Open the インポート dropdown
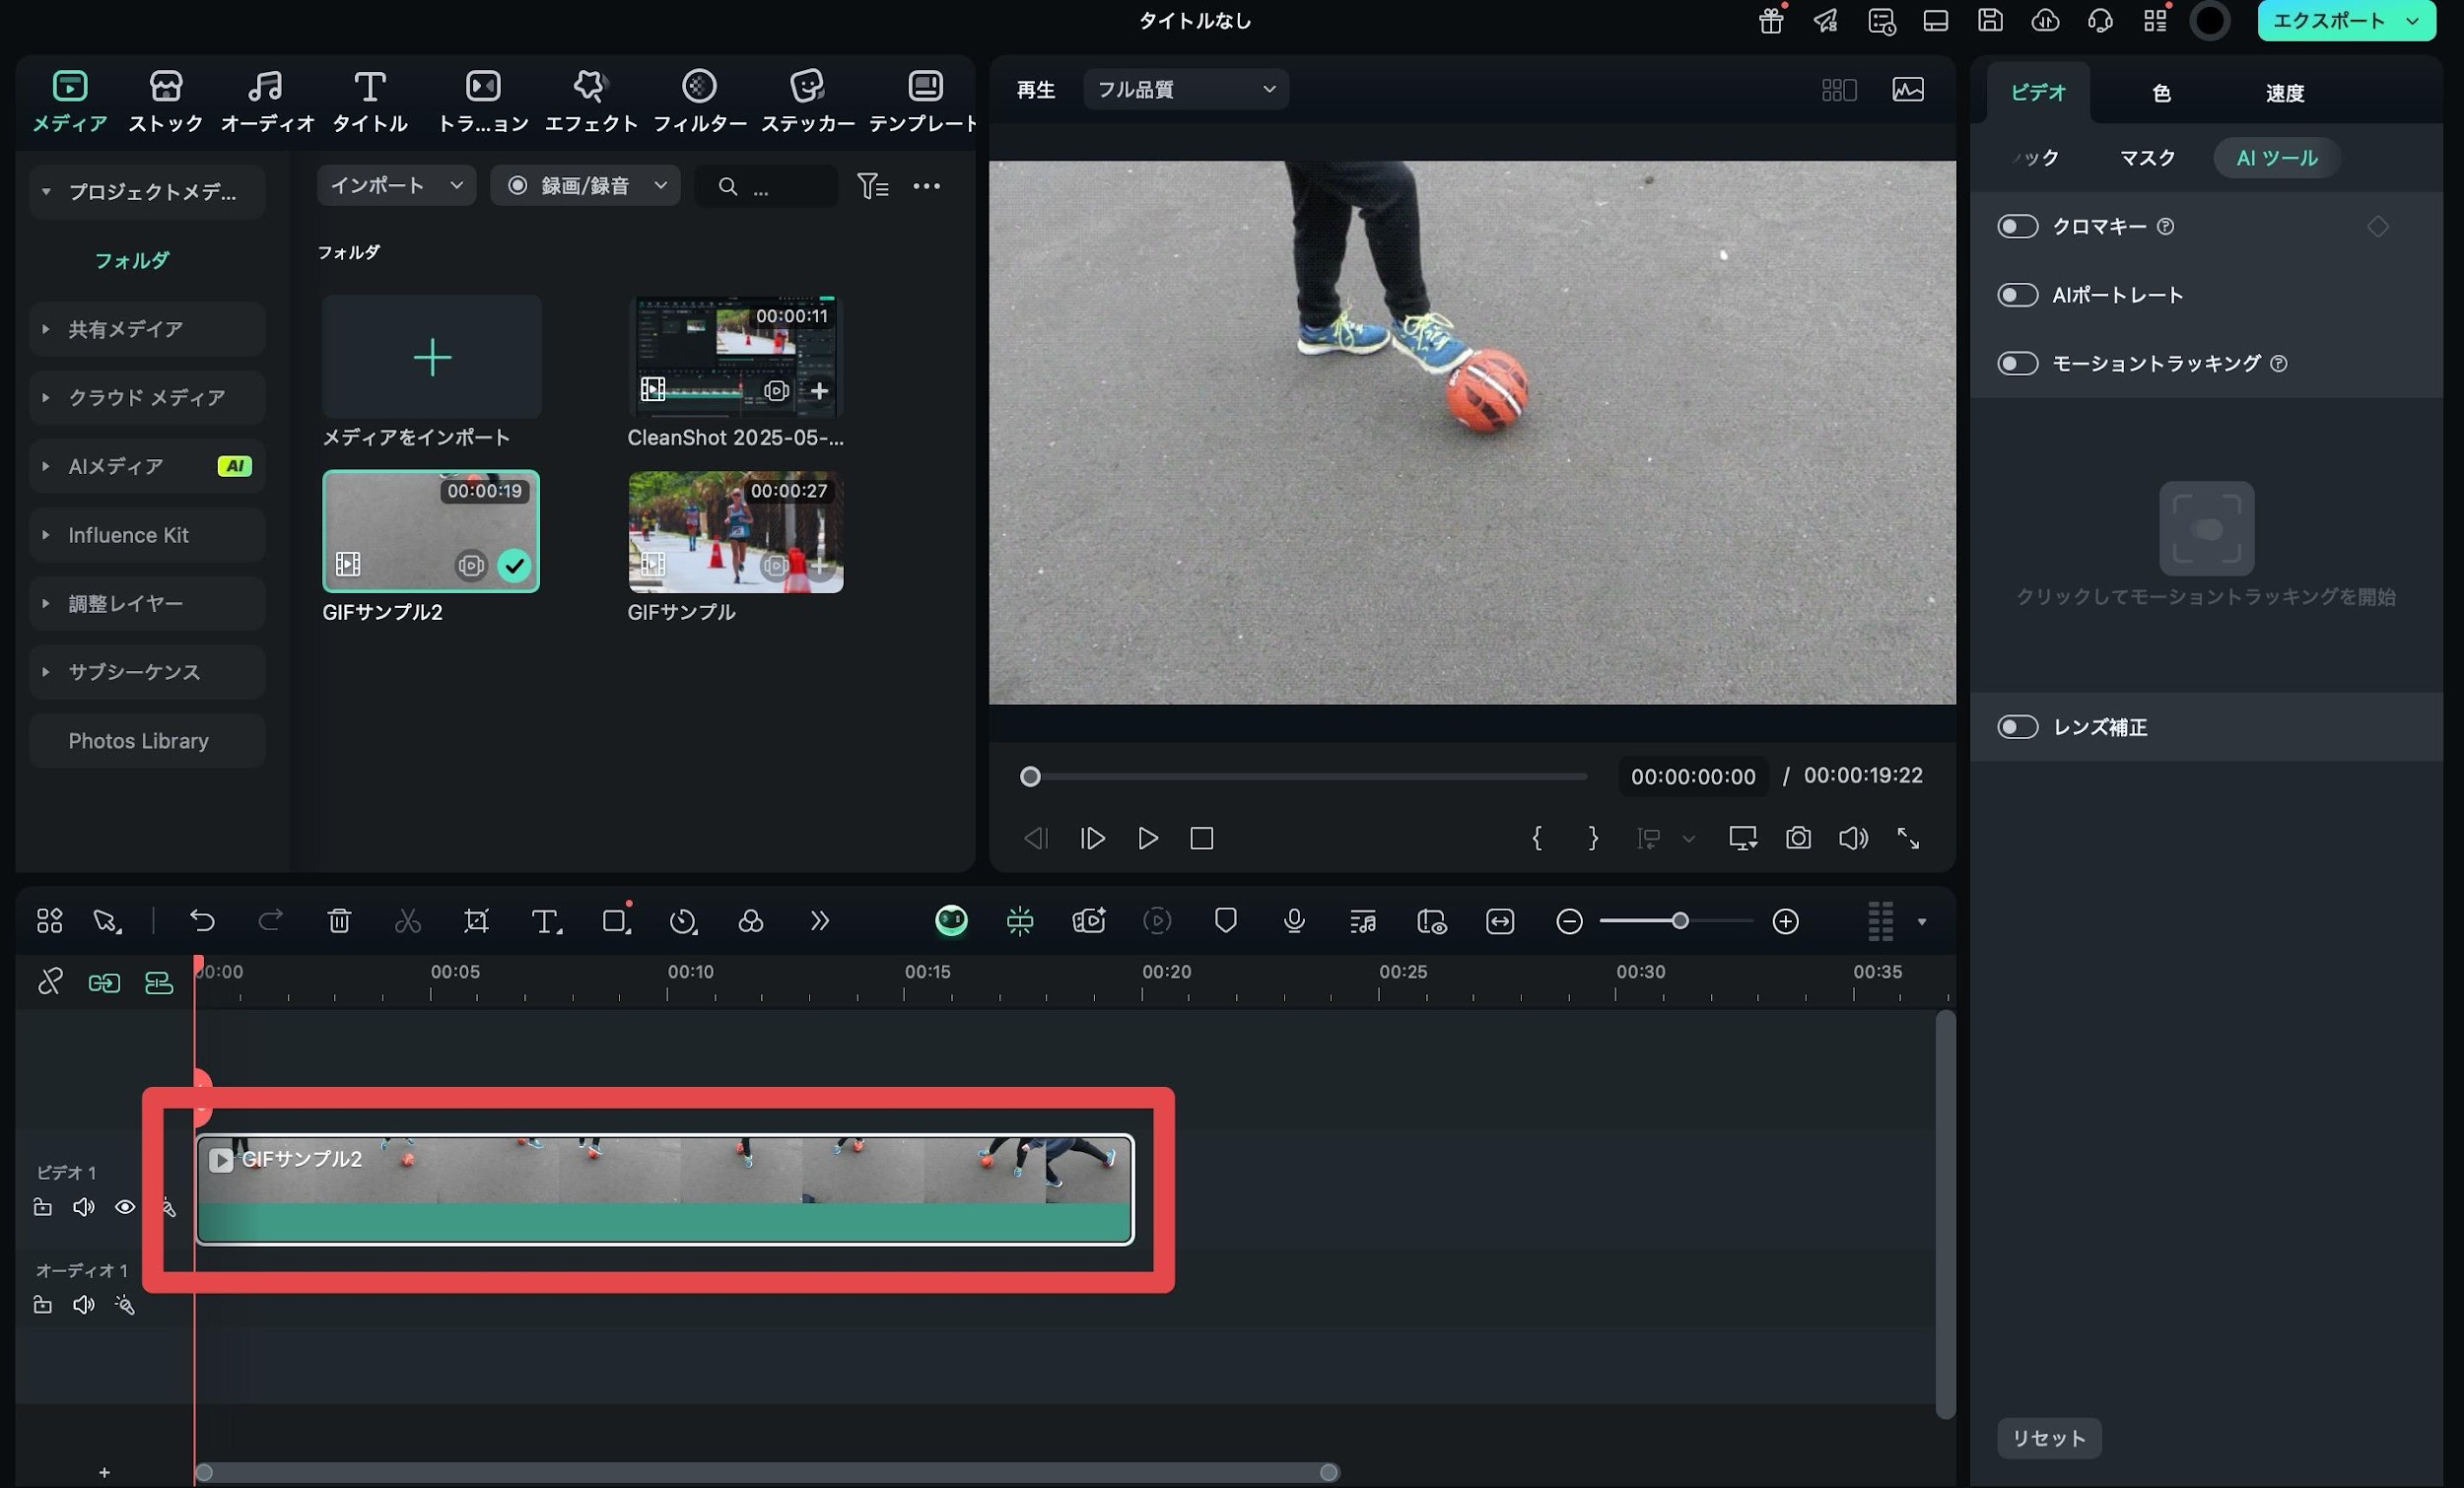 coord(396,186)
